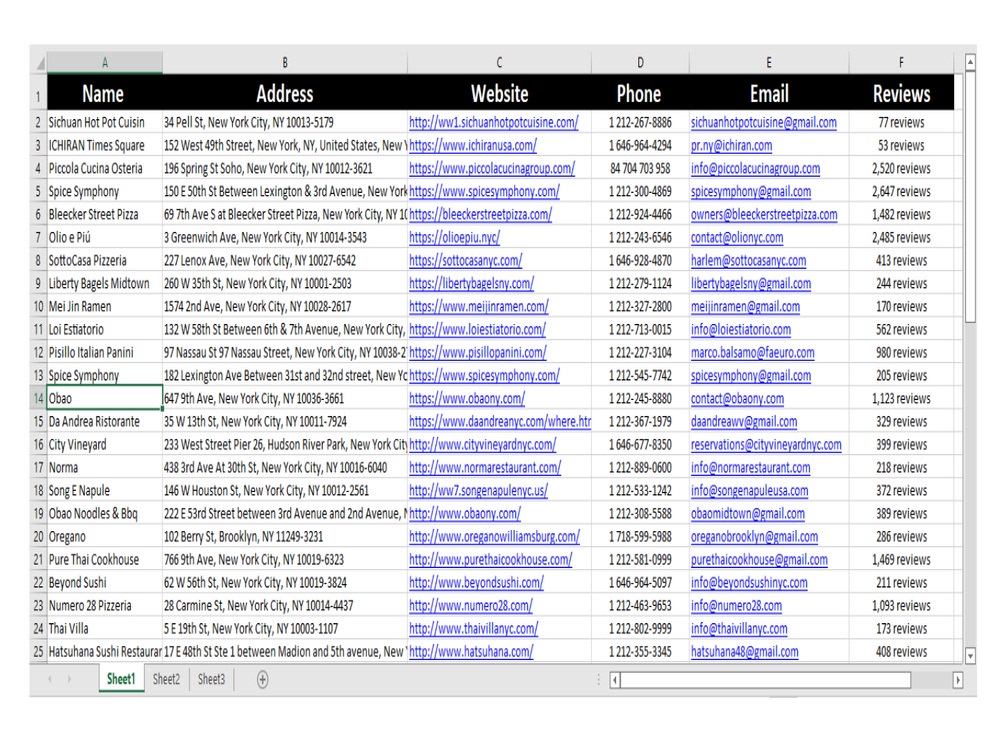Click the Website header cell

[x=499, y=93]
